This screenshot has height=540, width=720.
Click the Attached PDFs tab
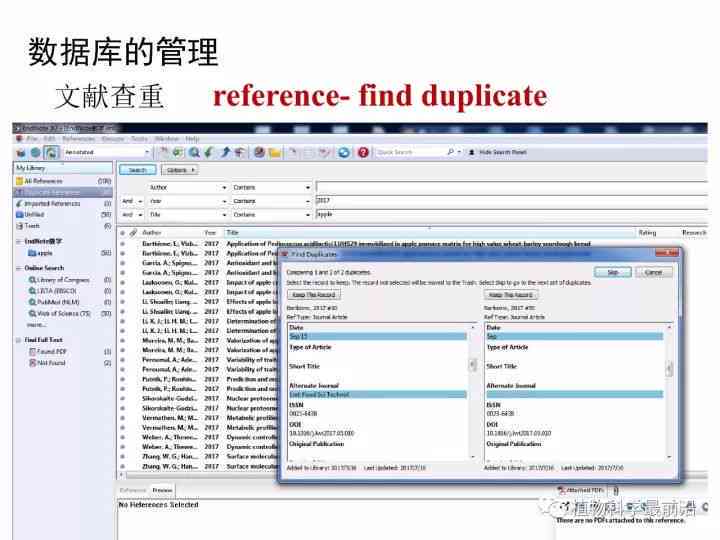[x=581, y=490]
